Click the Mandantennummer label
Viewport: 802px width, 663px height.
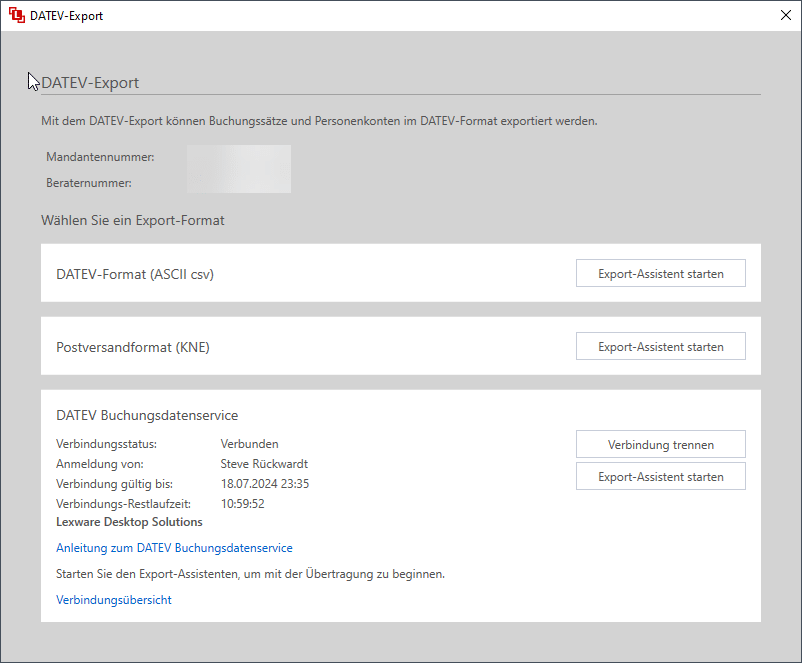pyautogui.click(x=100, y=157)
